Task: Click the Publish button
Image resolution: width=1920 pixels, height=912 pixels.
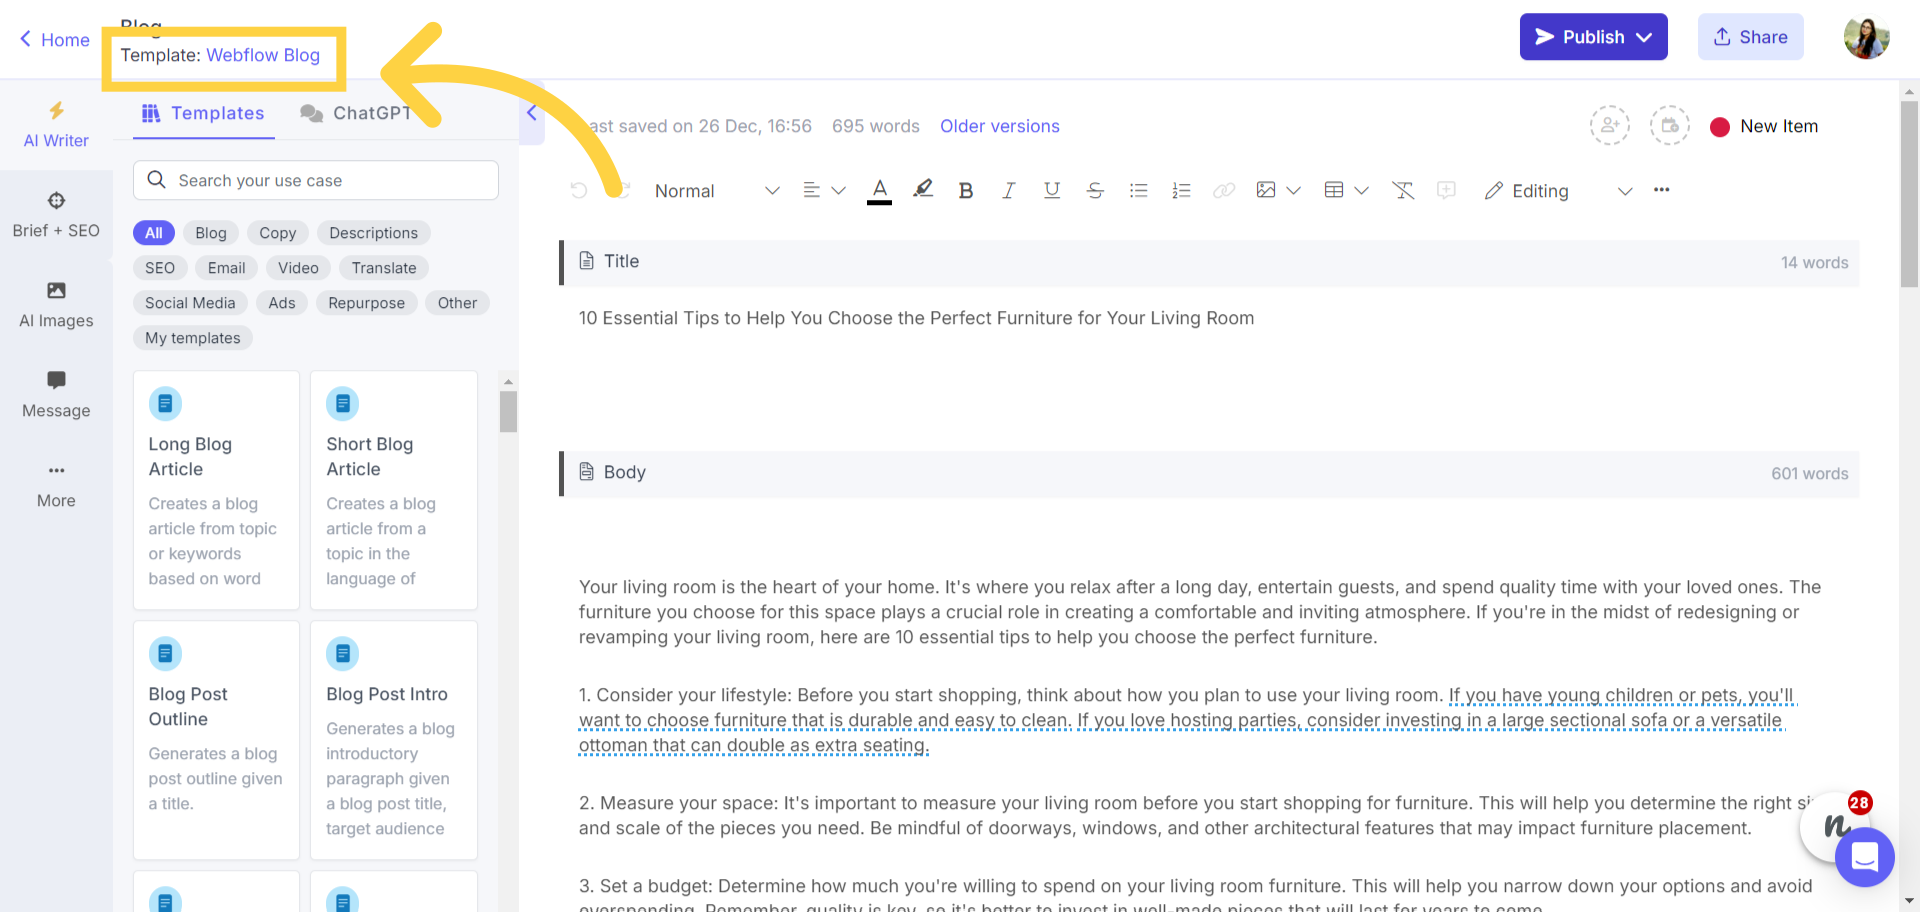Action: coord(1593,37)
